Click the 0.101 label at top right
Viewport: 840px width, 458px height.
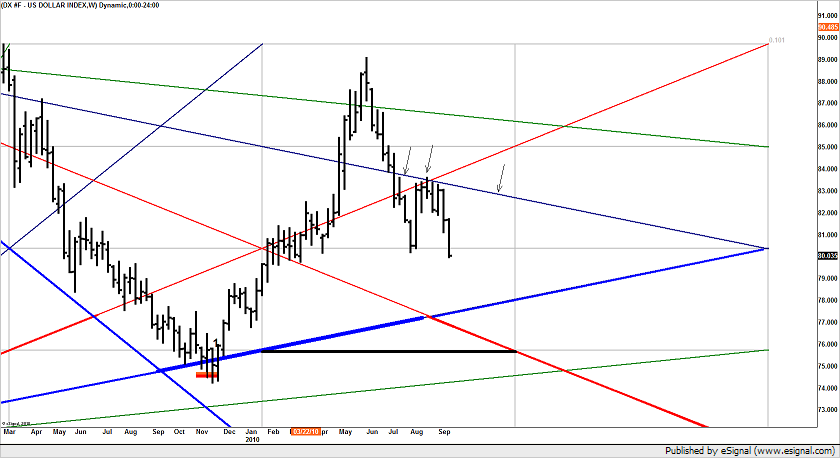point(776,41)
